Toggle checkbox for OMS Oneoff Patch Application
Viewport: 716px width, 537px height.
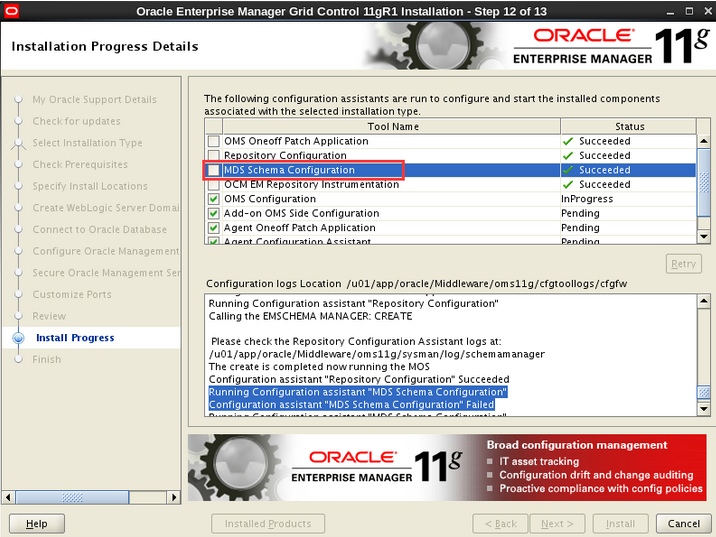(213, 141)
